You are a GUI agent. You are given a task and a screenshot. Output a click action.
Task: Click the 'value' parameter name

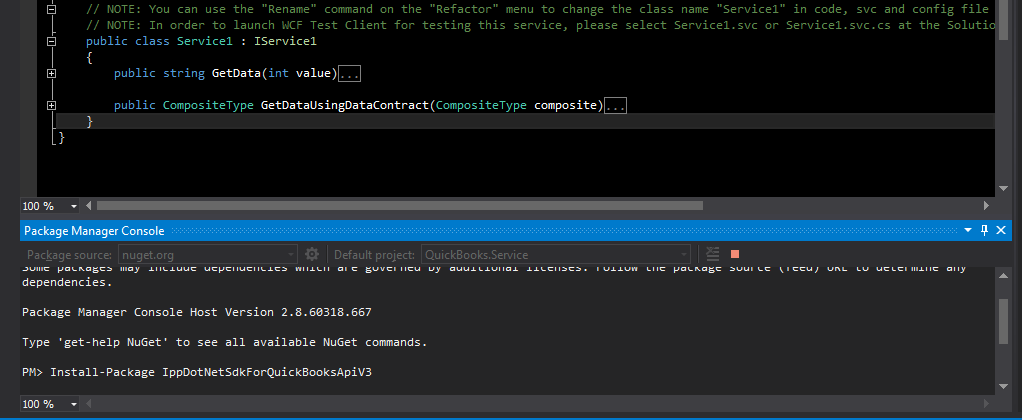(313, 73)
